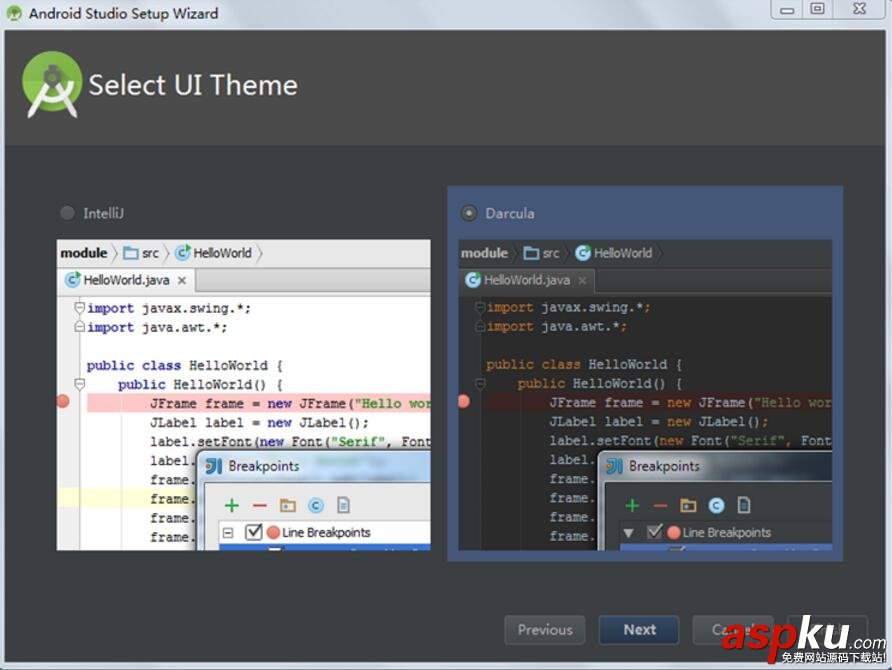Click the remove breakpoint minus icon

pyautogui.click(x=259, y=504)
